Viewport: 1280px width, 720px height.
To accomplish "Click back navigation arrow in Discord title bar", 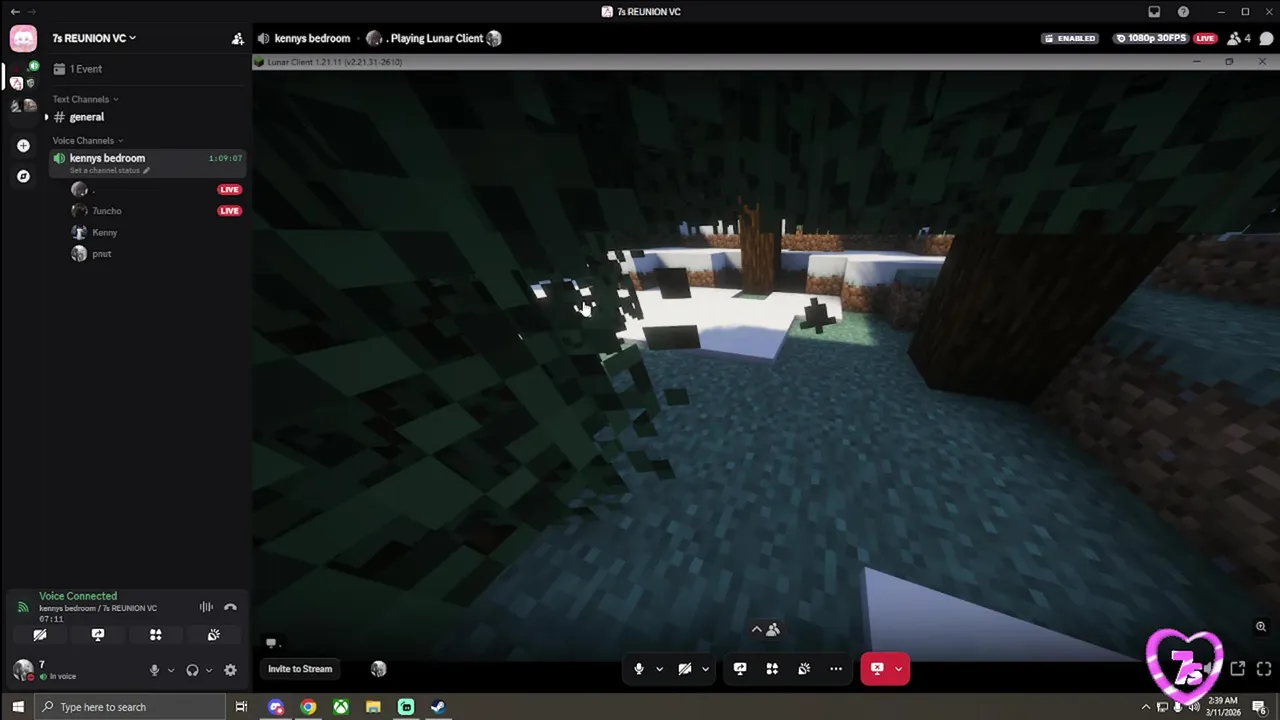I will [x=14, y=12].
